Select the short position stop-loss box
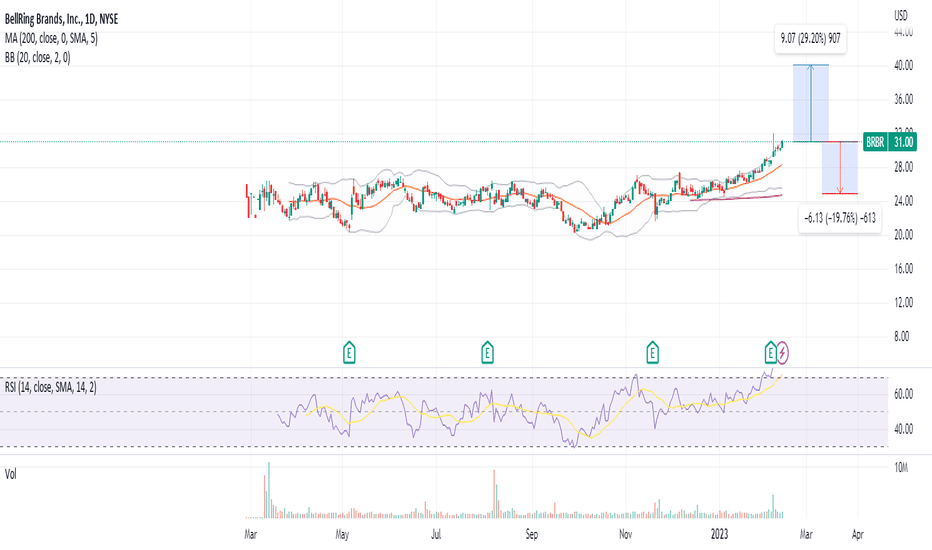Screen dimensions: 932x550 point(840,168)
